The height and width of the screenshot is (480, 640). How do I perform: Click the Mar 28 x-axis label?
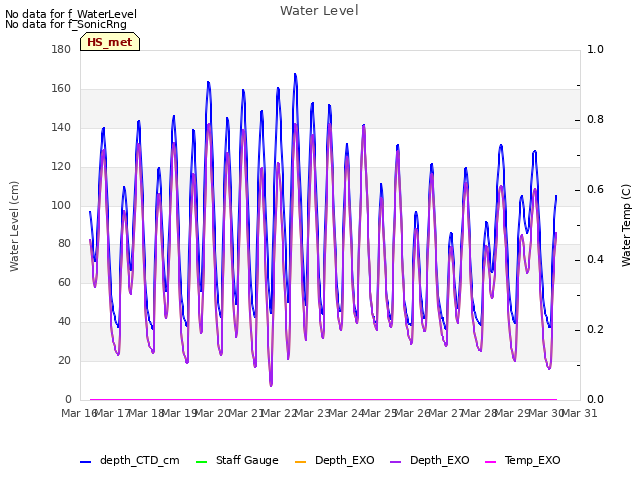tap(480, 413)
